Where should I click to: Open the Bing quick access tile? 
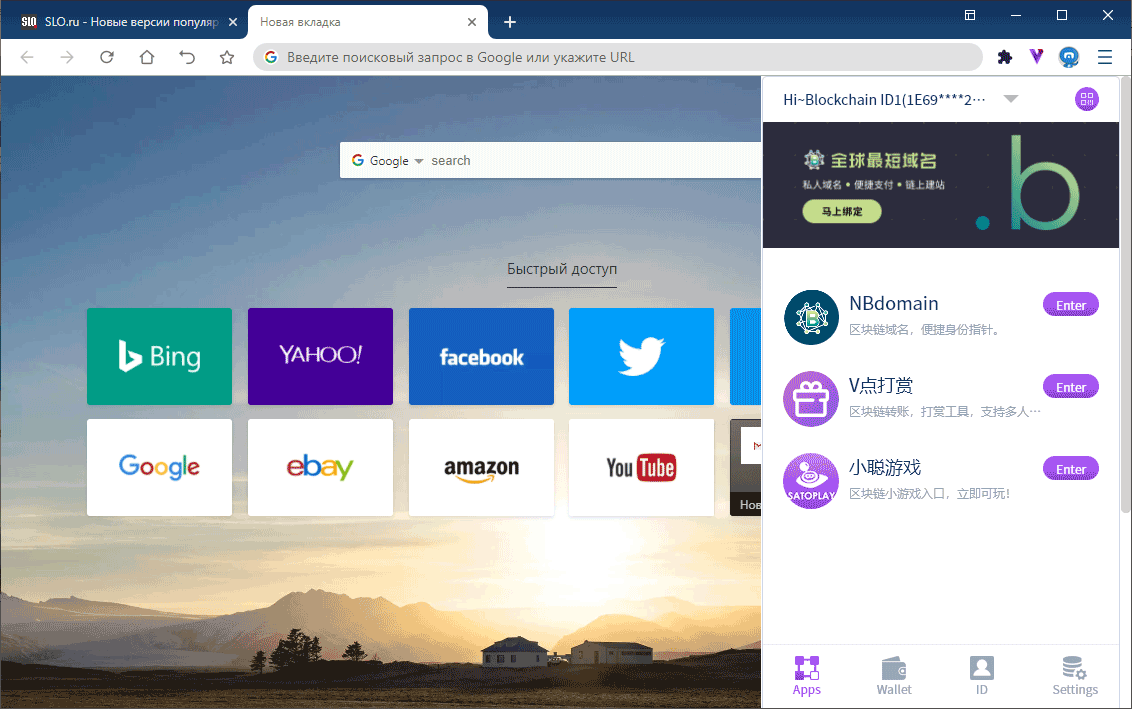coord(160,357)
